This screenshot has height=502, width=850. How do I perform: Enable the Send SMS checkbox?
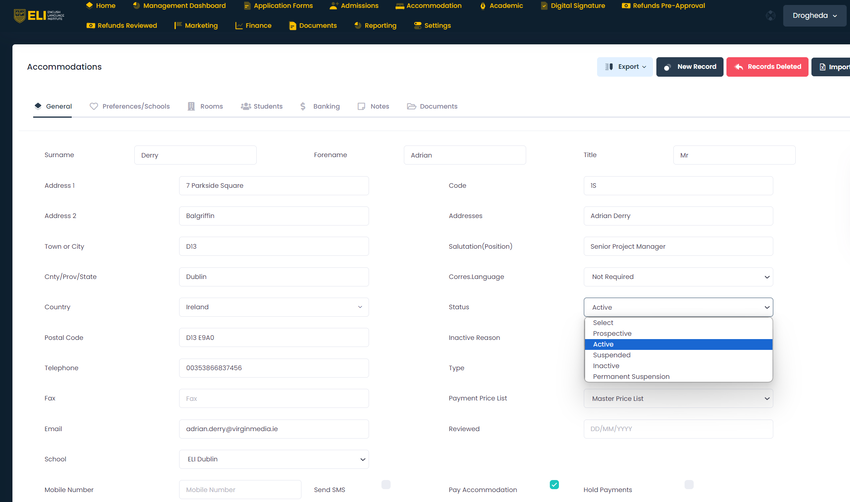386,485
